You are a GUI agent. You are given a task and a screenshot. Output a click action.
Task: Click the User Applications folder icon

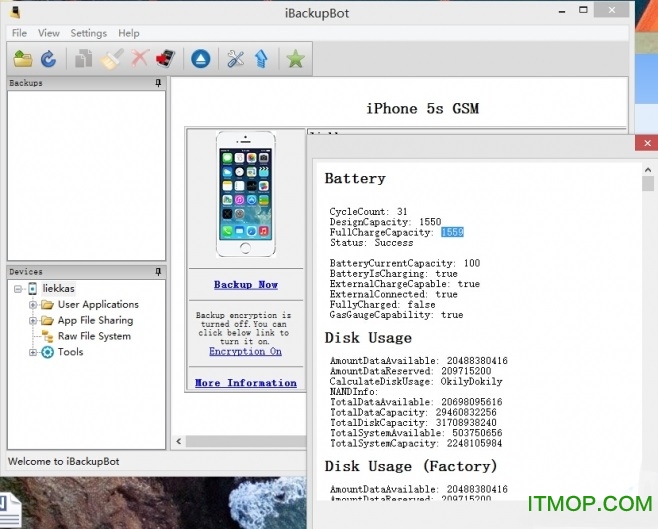47,305
